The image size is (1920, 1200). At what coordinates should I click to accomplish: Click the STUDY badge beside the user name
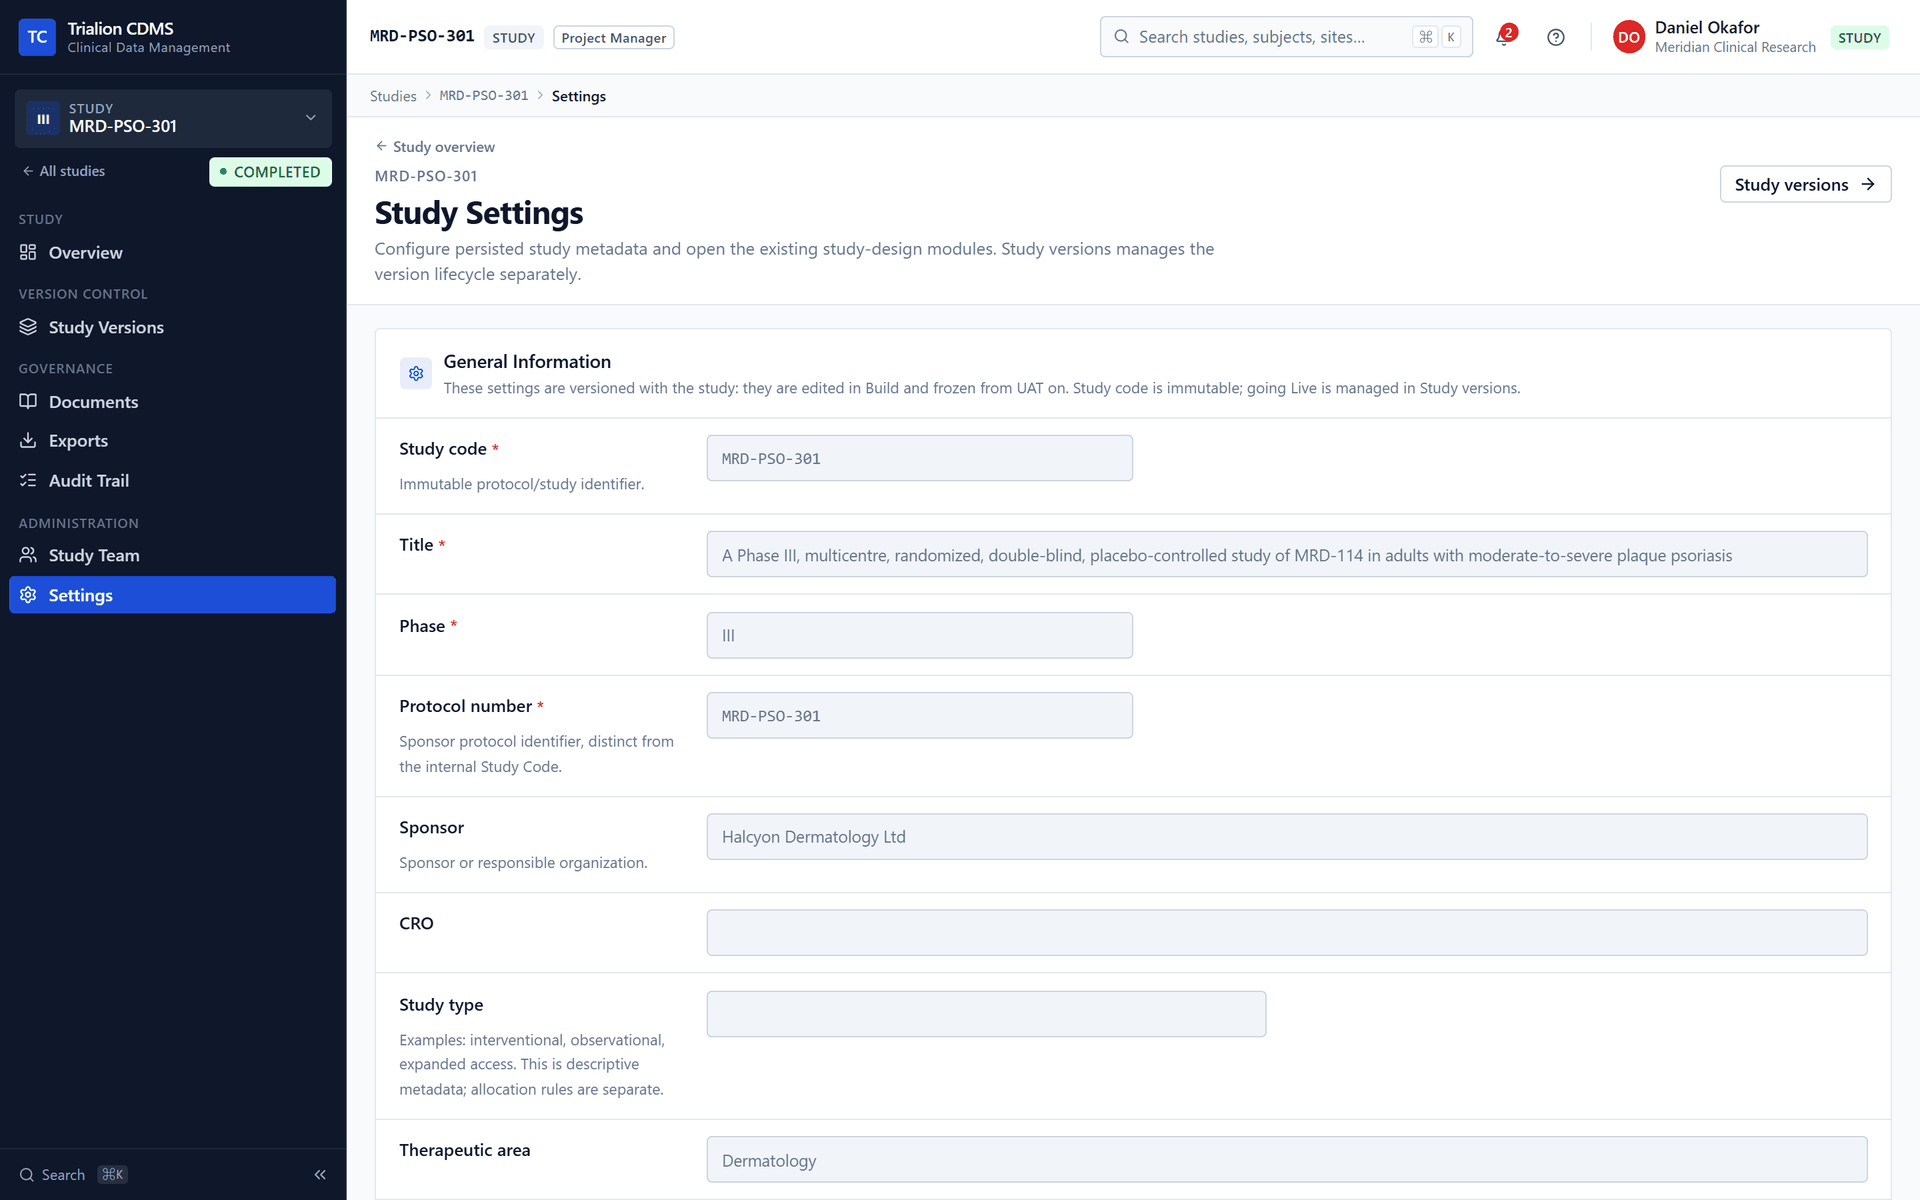click(1859, 38)
